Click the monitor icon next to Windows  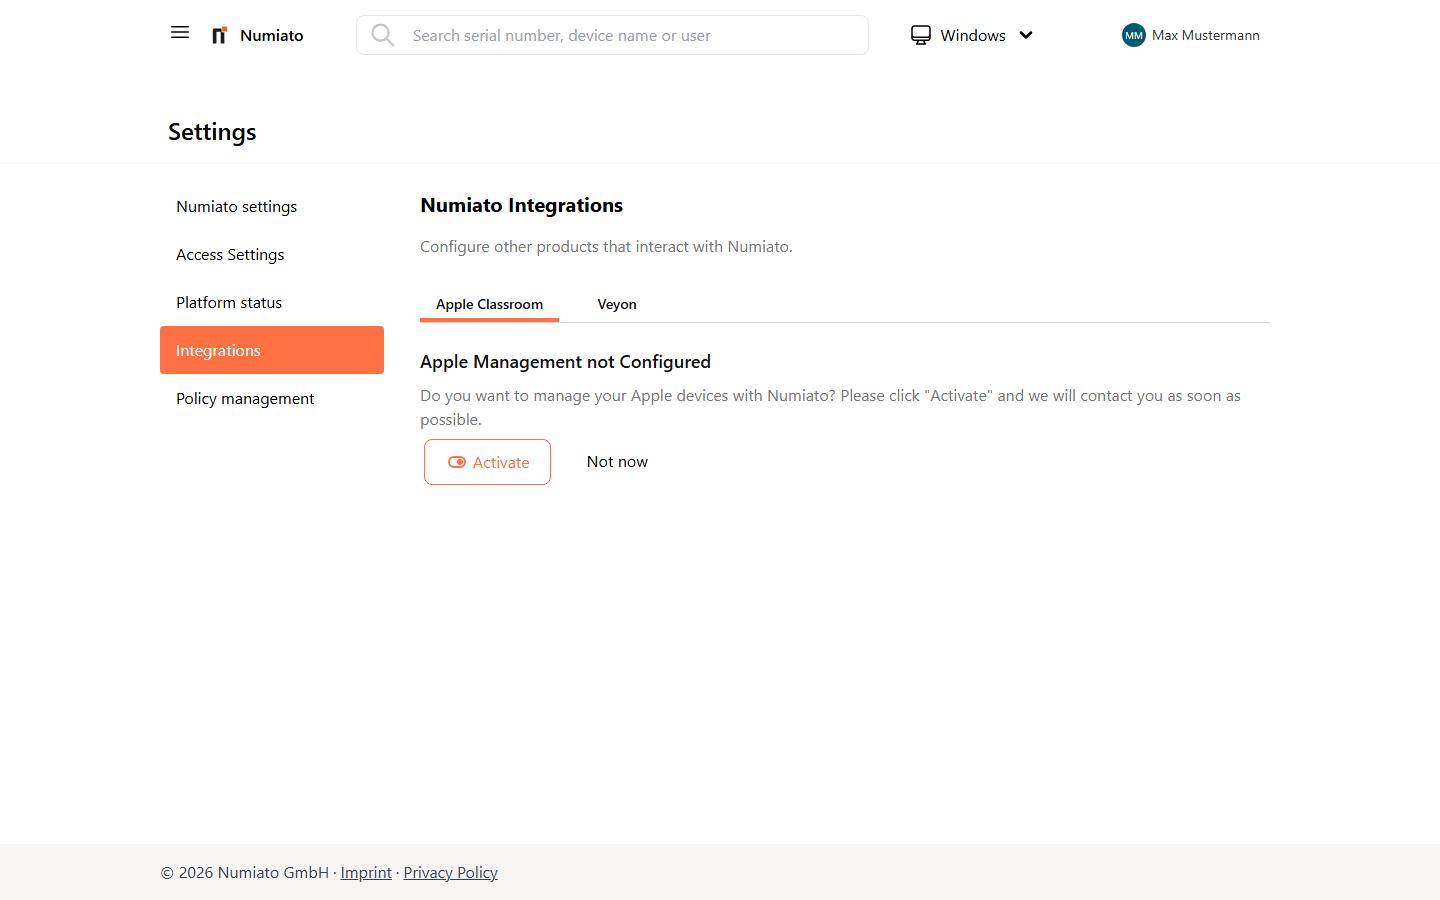921,34
